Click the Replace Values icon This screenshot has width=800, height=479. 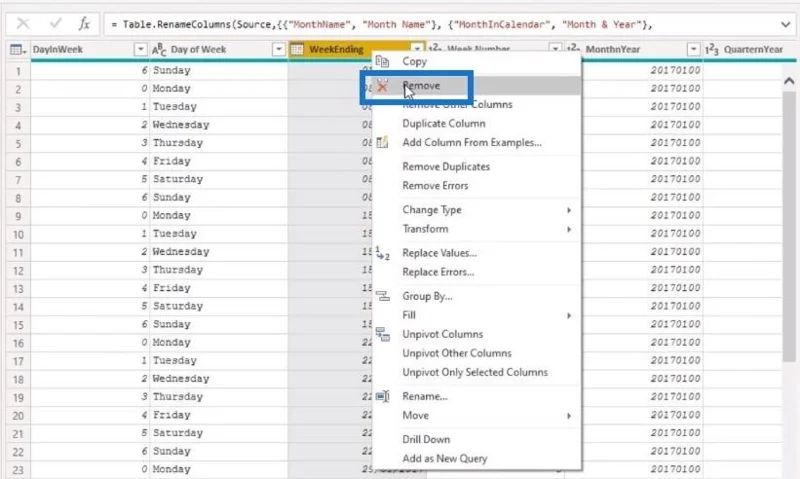coord(382,253)
